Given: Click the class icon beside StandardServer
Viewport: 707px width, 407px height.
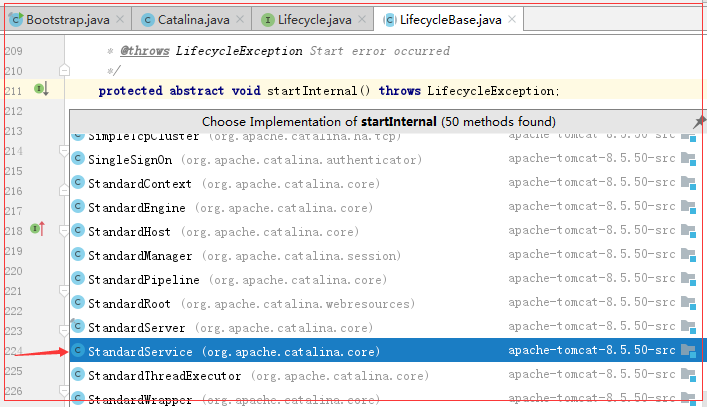Looking at the screenshot, I should (x=78, y=326).
